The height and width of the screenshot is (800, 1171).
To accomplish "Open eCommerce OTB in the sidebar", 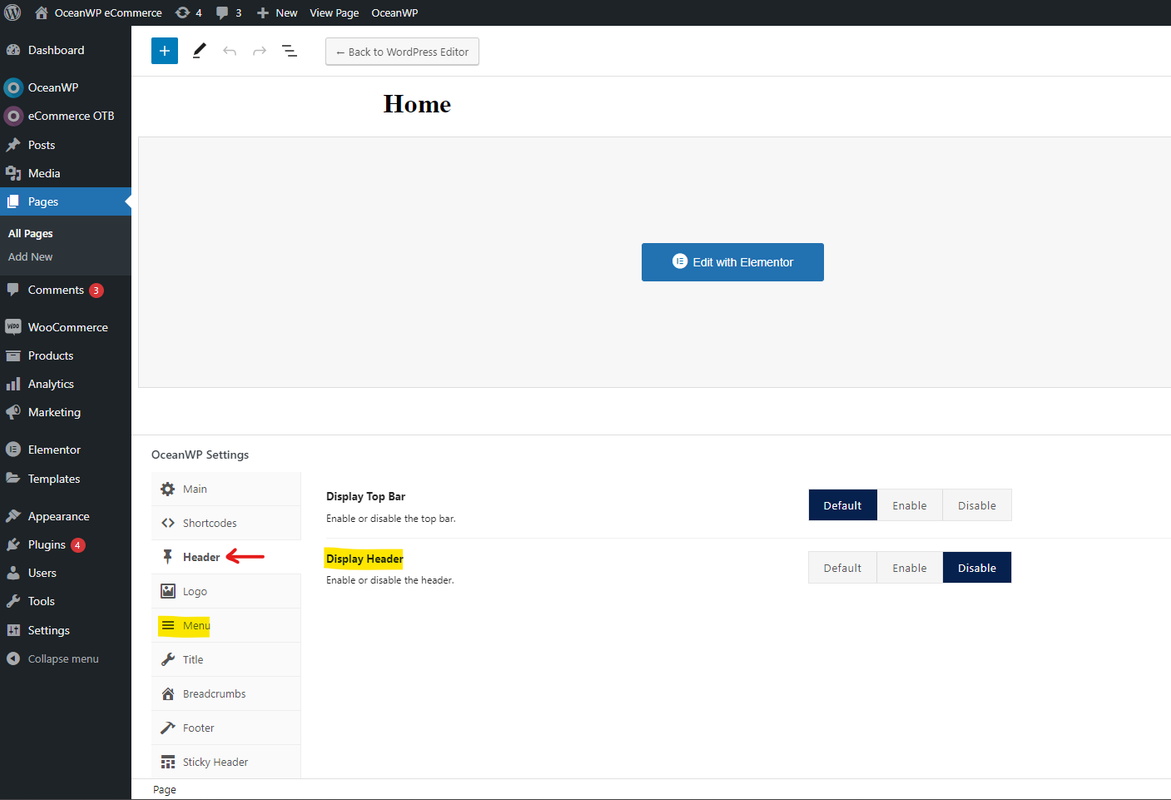I will [x=66, y=116].
